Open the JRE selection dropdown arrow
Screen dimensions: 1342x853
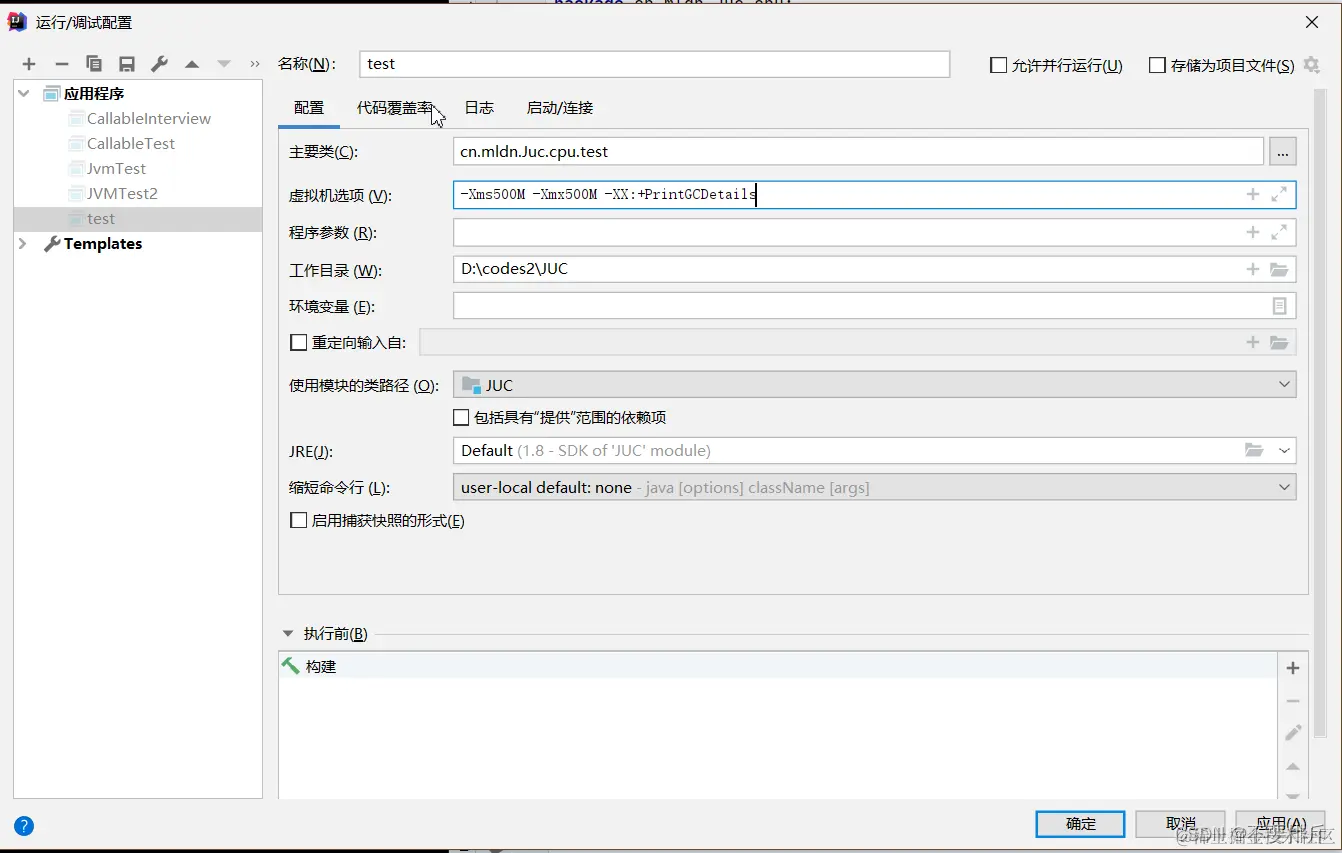coord(1284,450)
